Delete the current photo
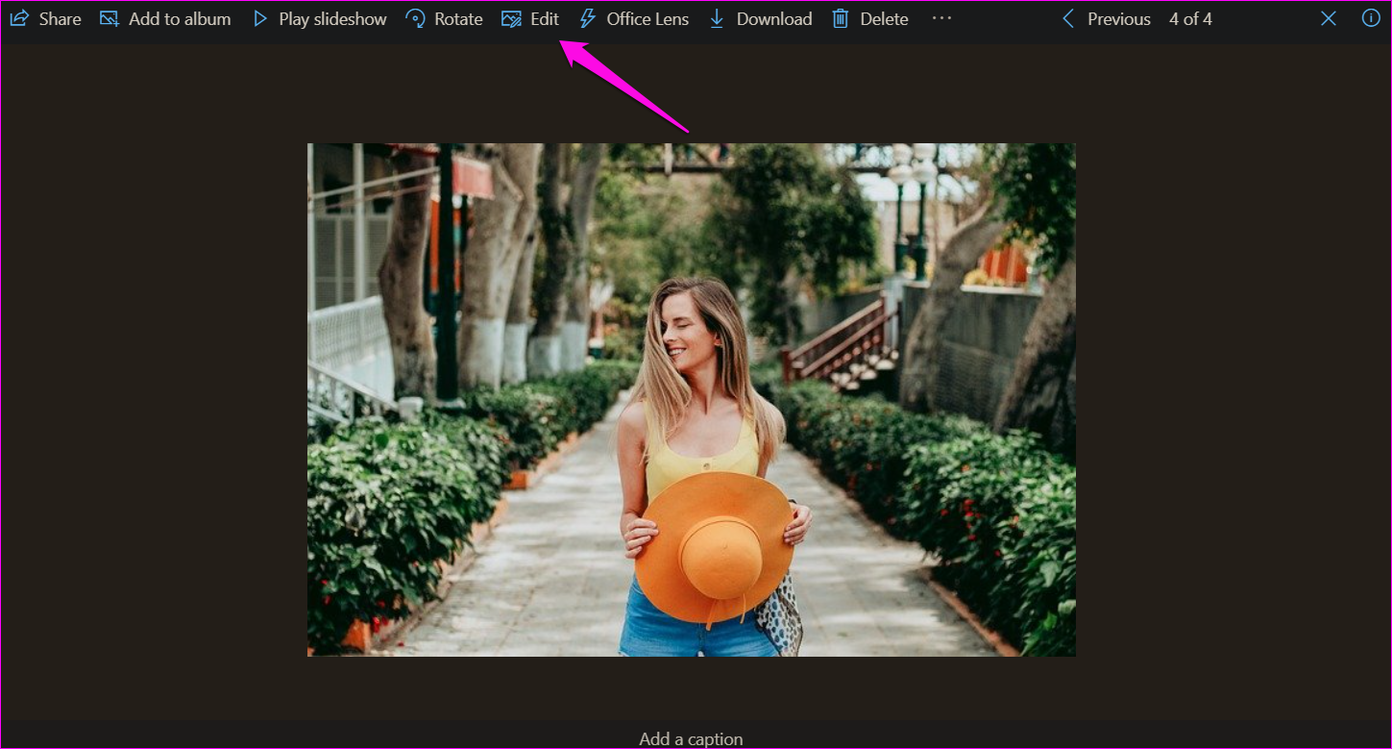Viewport: 1392px width, 749px height. pyautogui.click(x=870, y=19)
